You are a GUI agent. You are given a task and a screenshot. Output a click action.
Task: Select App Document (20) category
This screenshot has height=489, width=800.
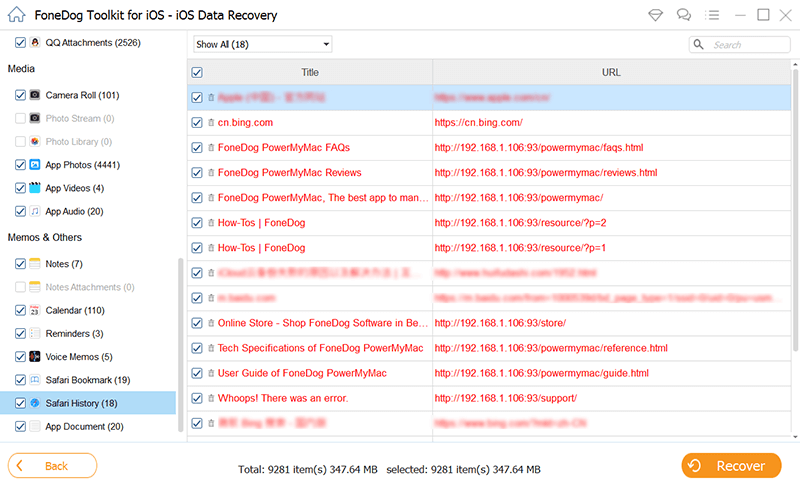click(84, 426)
